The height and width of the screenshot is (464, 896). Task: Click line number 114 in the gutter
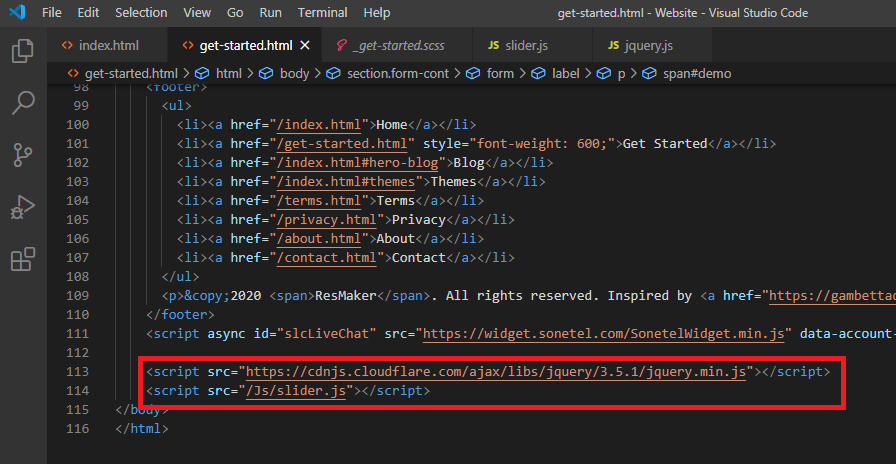(78, 391)
